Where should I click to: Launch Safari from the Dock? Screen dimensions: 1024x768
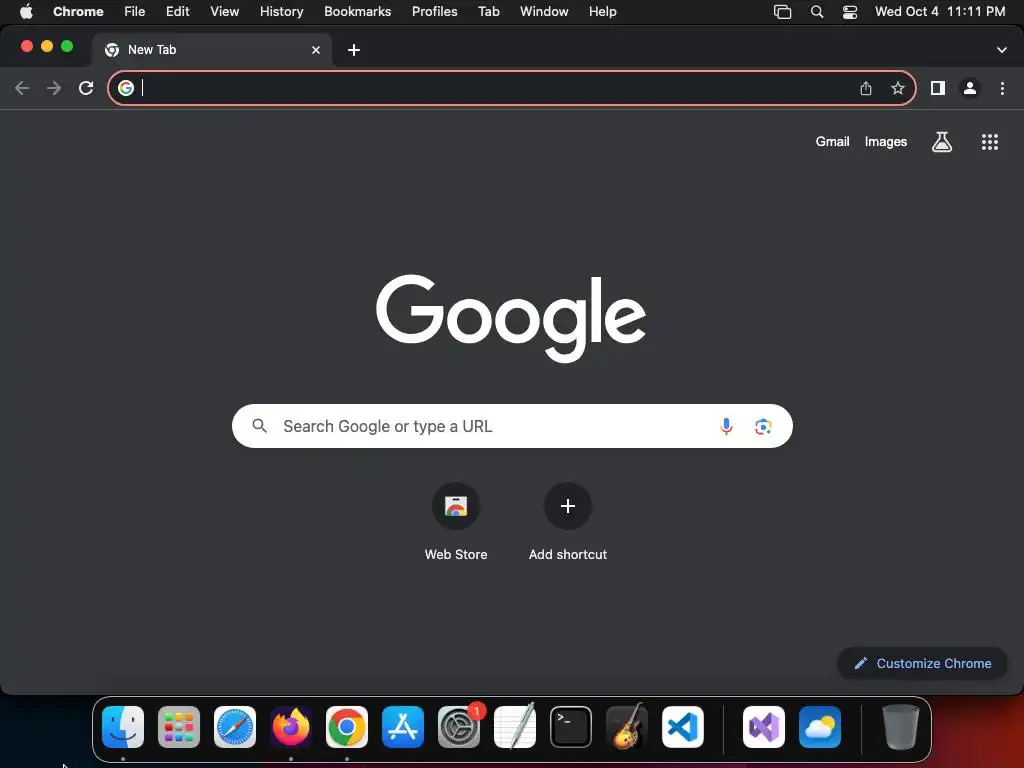pyautogui.click(x=235, y=727)
